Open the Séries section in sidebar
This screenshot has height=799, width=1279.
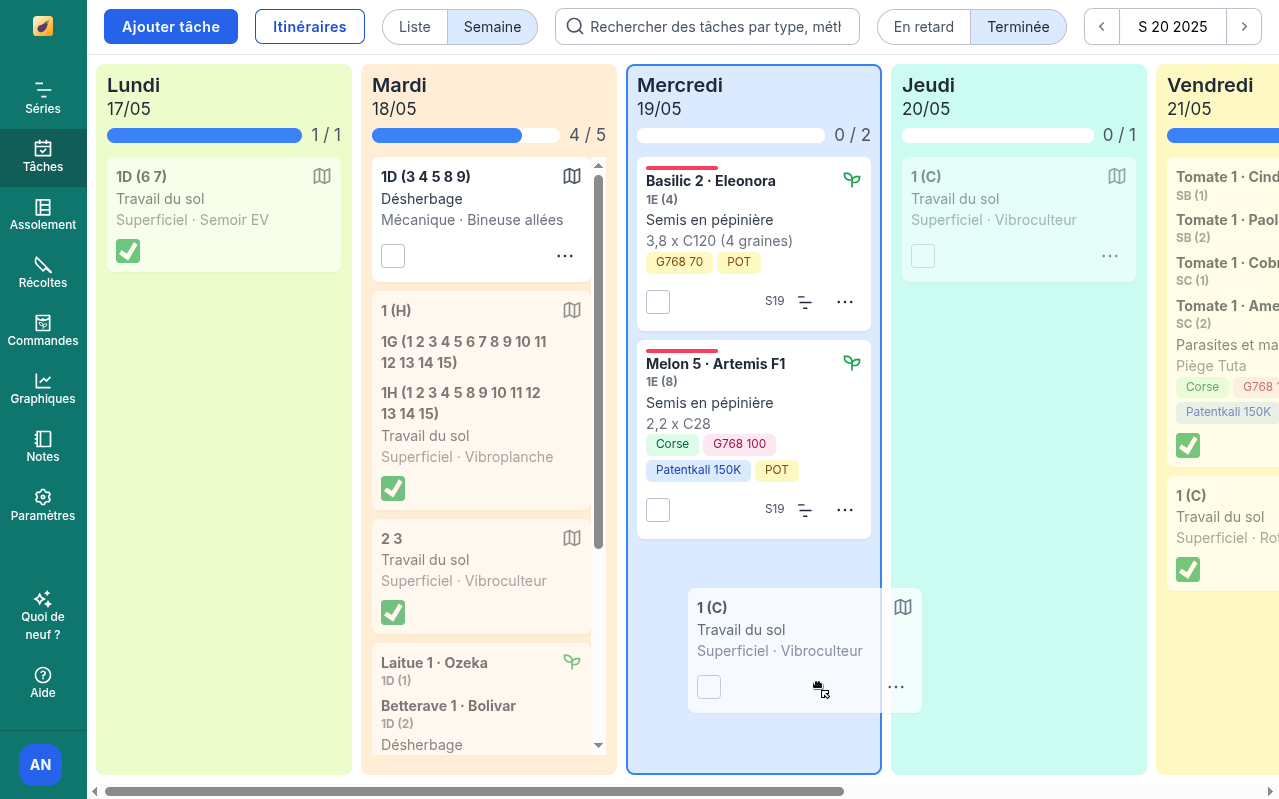click(x=43, y=98)
